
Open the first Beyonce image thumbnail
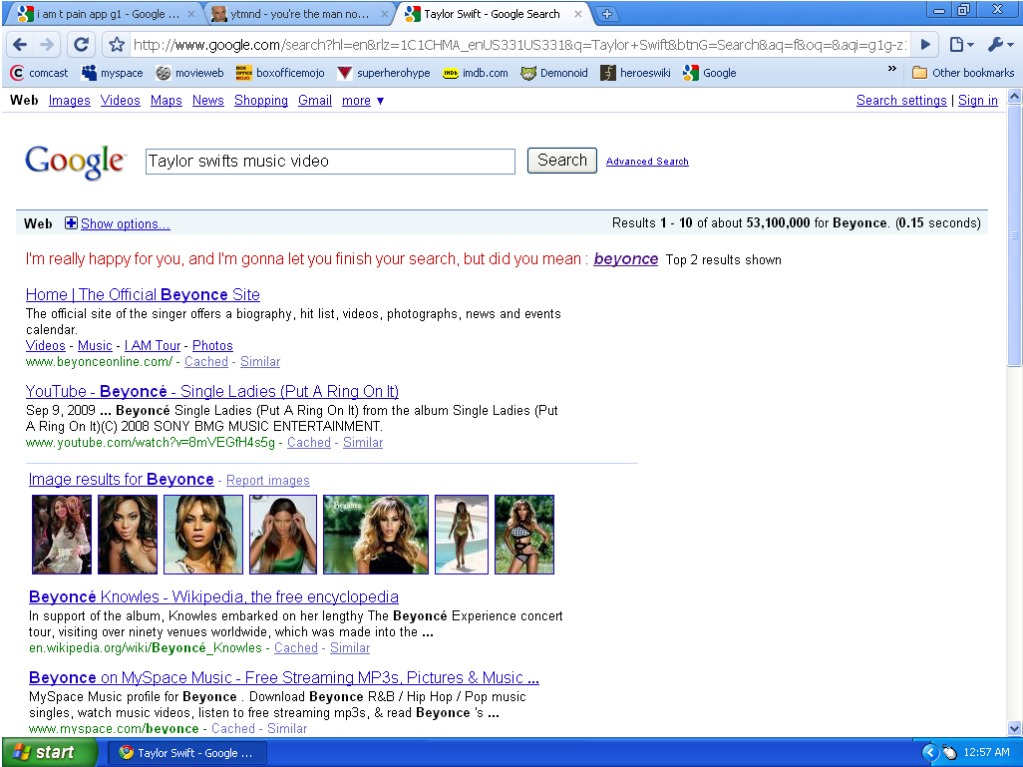pos(62,534)
